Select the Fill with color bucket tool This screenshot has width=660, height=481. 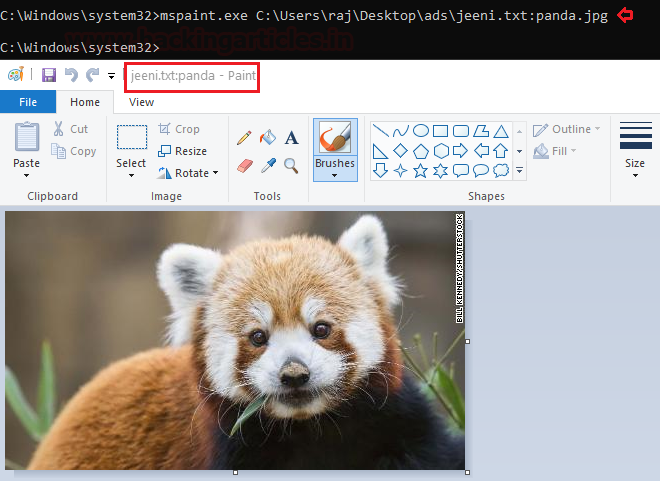coord(268,137)
